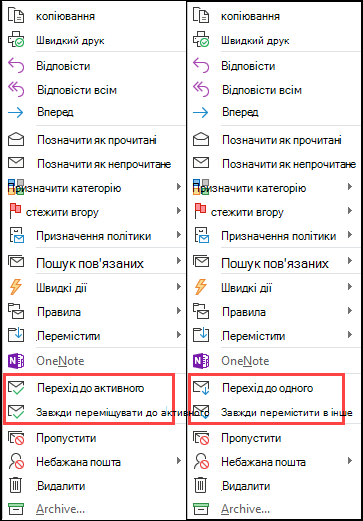Click the trash can icon in right menu
Viewport: 363px width, 521px height.
201,485
